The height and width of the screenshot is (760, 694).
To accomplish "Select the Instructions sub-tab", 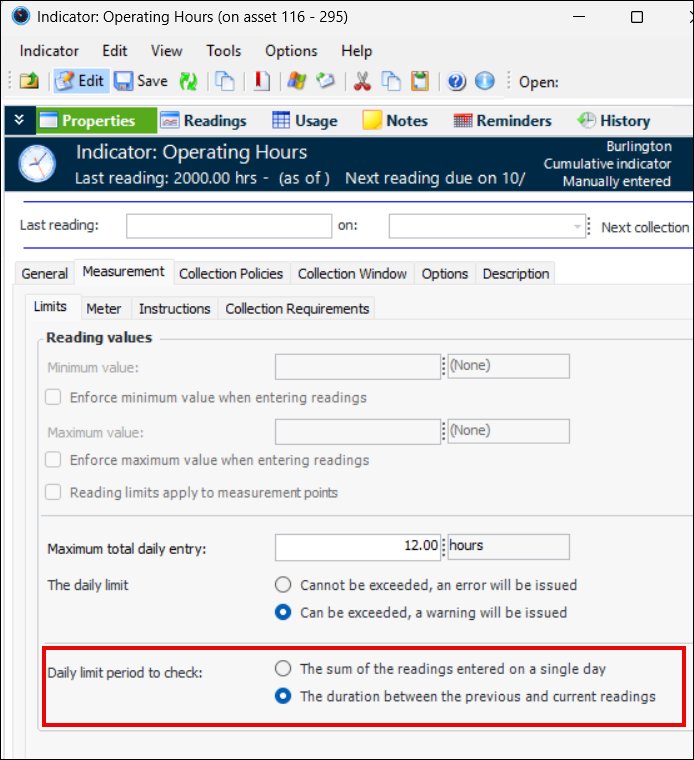I will pos(175,308).
